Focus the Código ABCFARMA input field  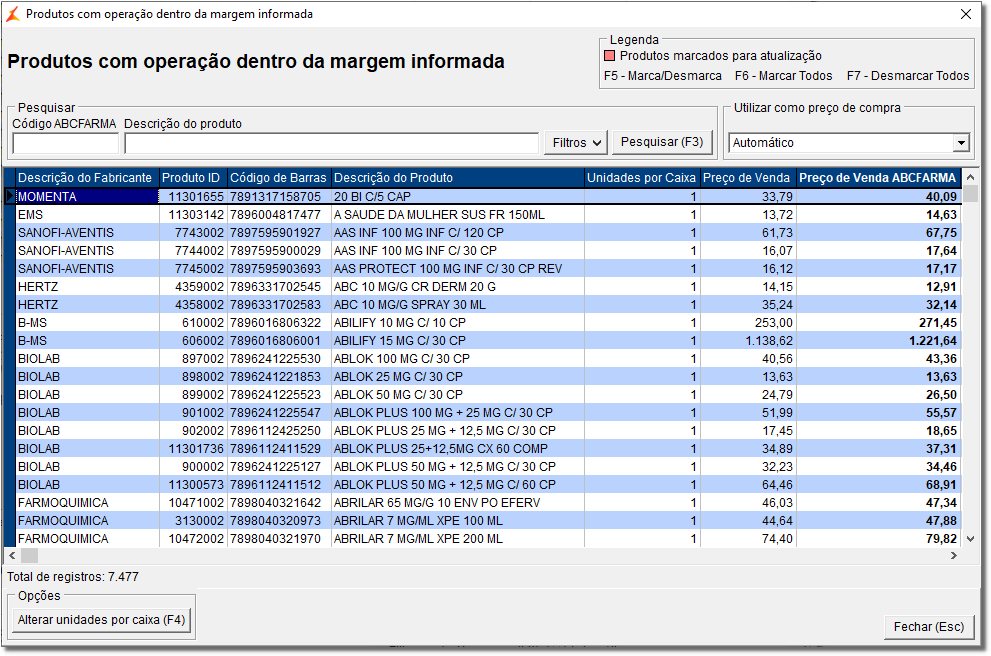point(65,143)
